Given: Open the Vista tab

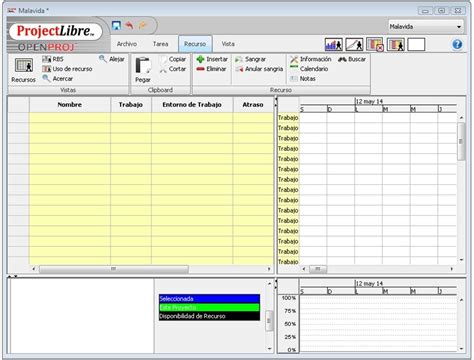Looking at the screenshot, I should click(x=228, y=44).
